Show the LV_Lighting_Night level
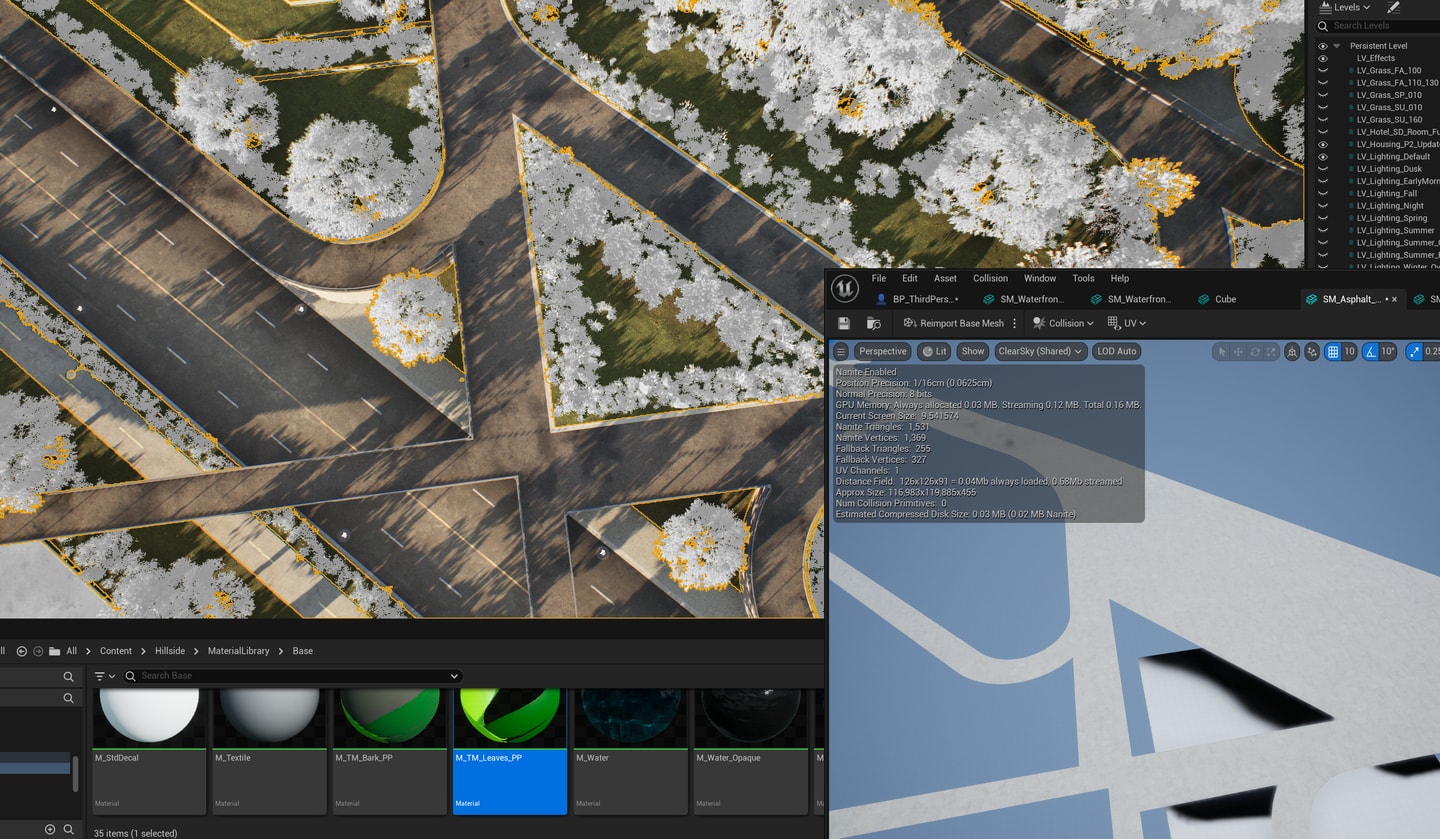This screenshot has width=1440, height=839. pyautogui.click(x=1323, y=206)
